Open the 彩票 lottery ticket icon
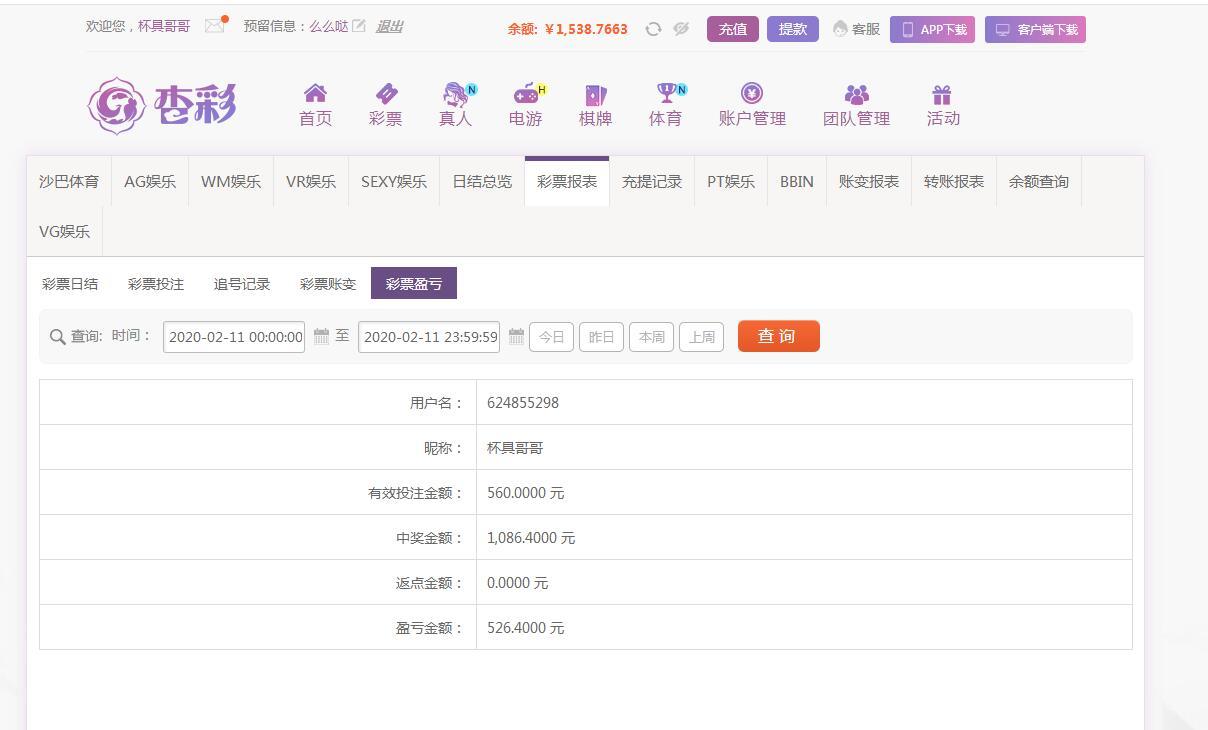 tap(386, 95)
